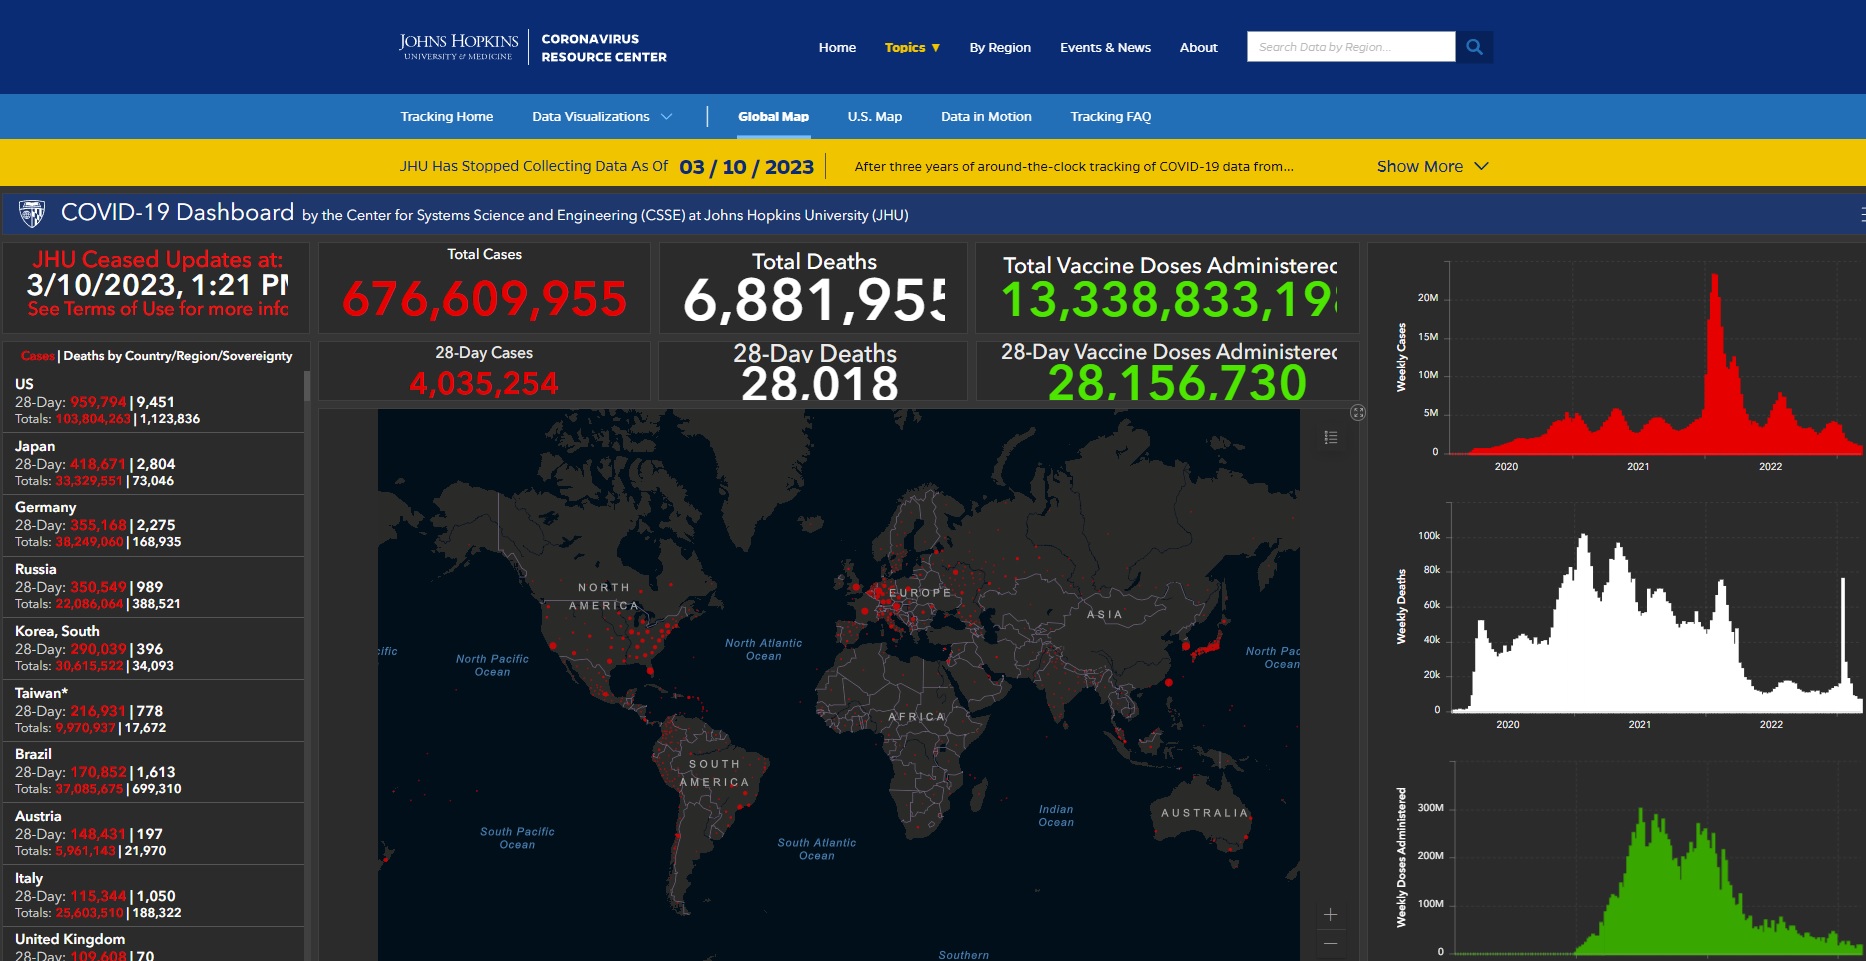Open the map legend list icon
Image resolution: width=1866 pixels, height=961 pixels.
coord(1330,437)
